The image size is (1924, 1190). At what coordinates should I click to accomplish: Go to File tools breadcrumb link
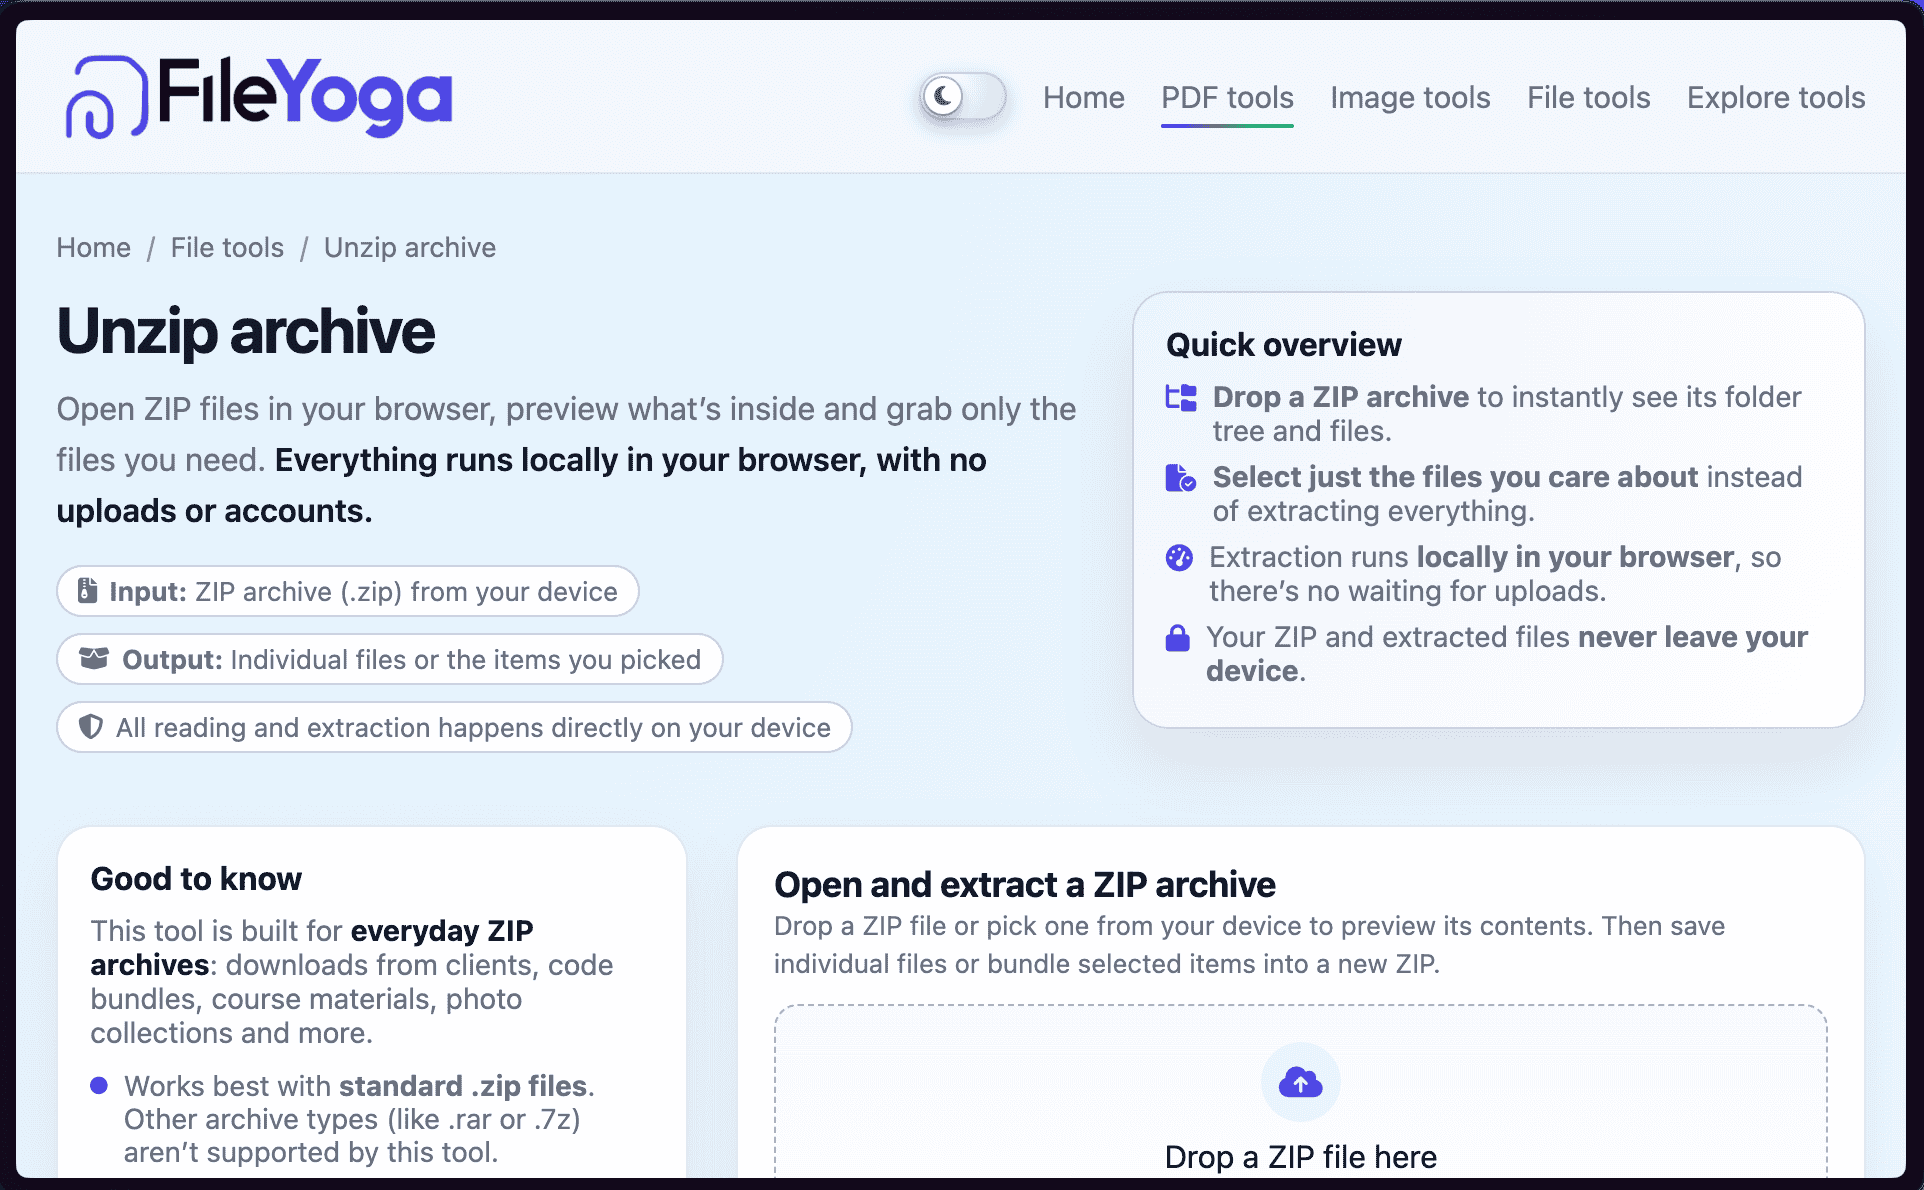tap(227, 247)
